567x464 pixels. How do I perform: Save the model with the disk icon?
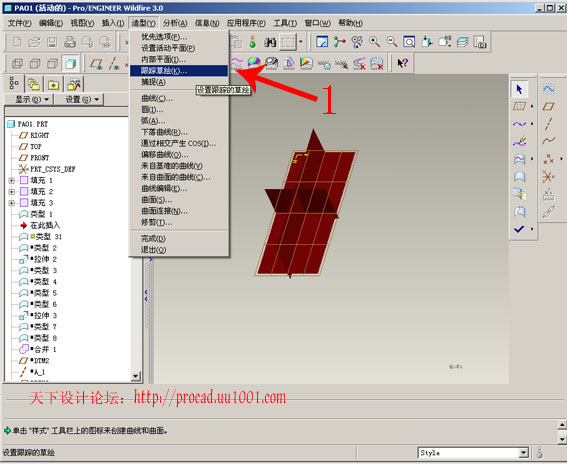click(x=52, y=42)
